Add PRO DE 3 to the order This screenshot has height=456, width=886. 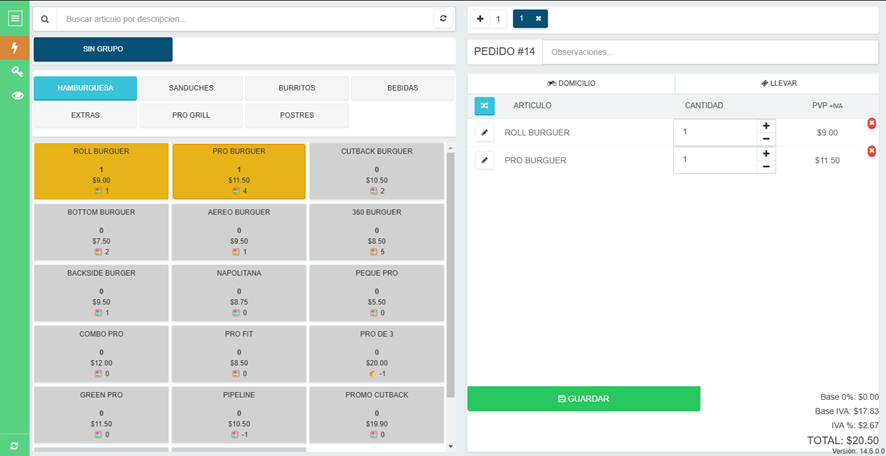(377, 354)
